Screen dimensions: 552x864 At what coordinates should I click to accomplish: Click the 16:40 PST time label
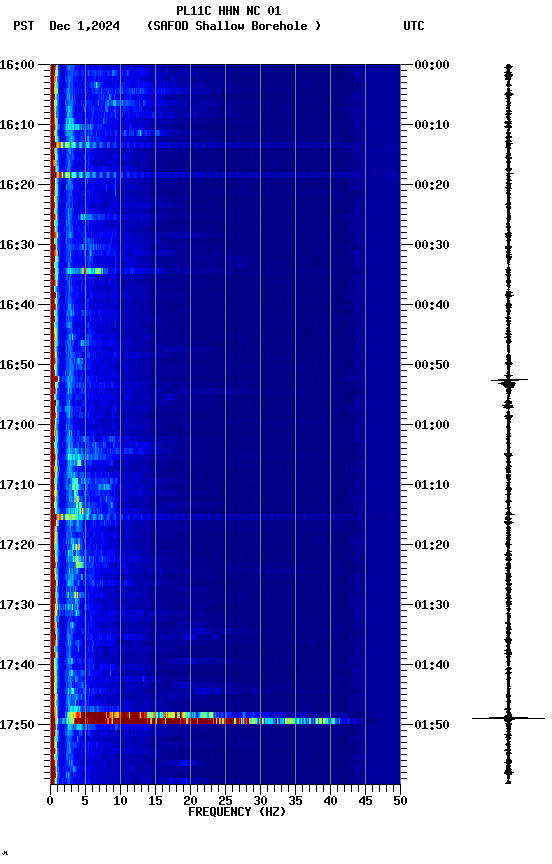point(17,305)
